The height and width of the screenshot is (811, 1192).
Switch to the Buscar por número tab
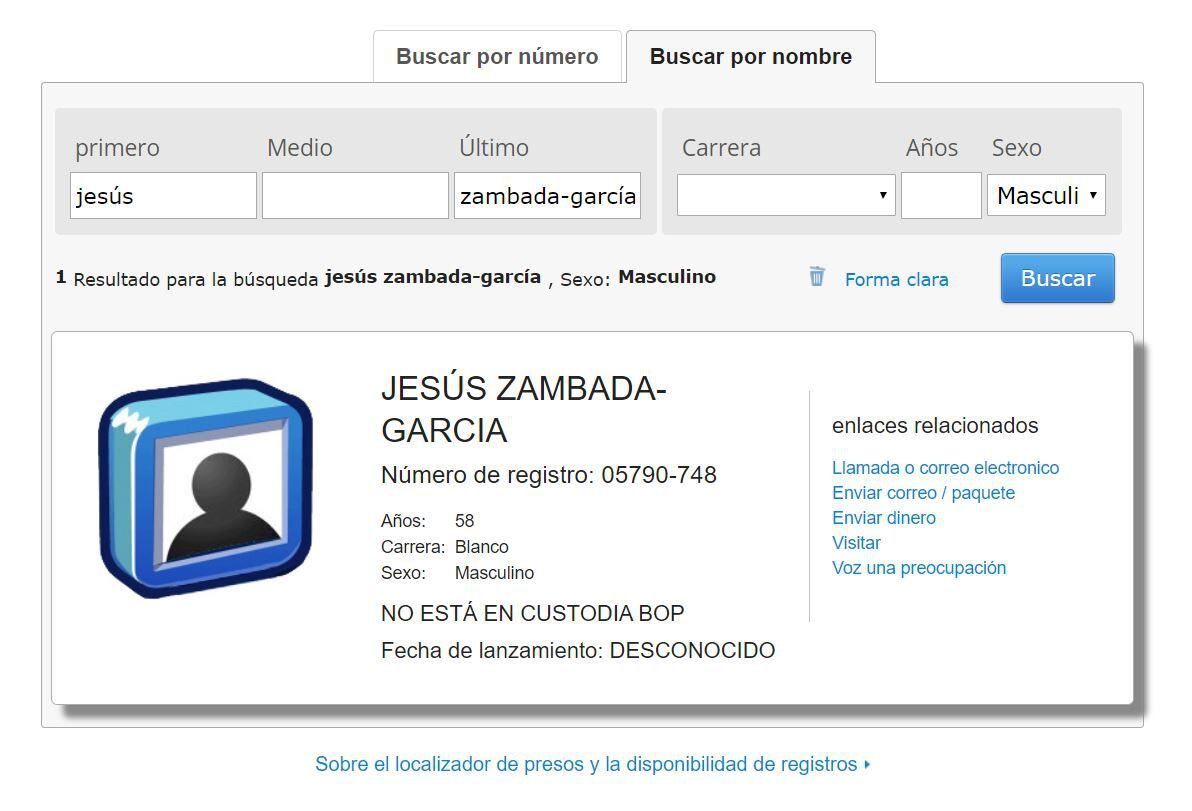[x=497, y=57]
